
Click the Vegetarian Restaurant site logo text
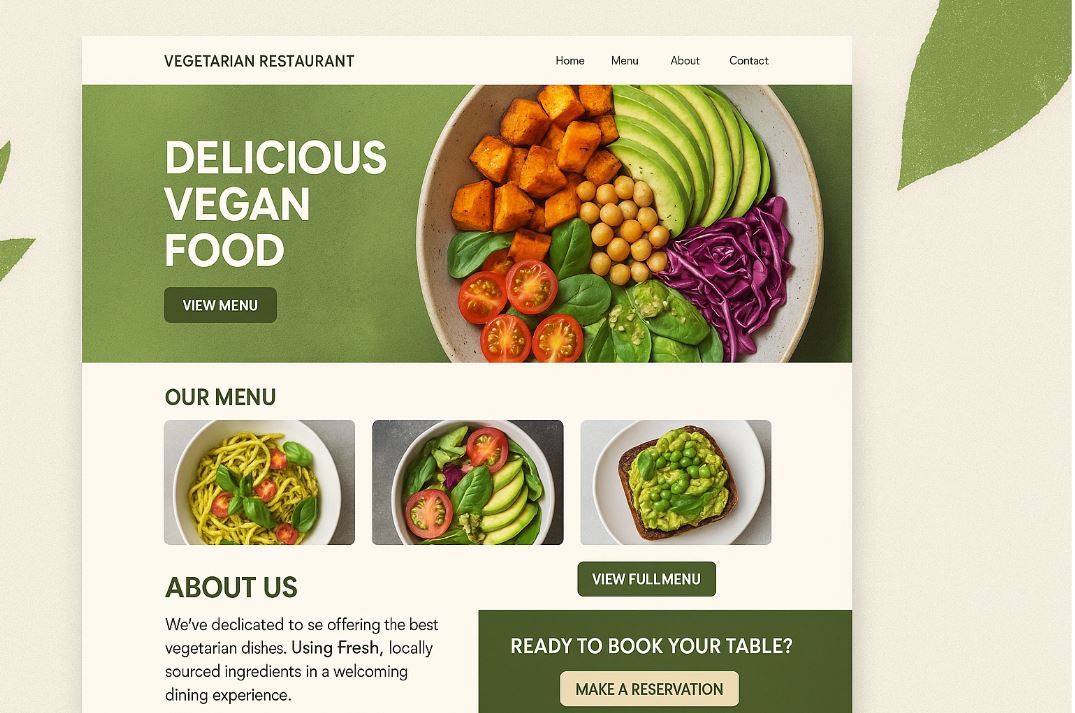coord(259,61)
